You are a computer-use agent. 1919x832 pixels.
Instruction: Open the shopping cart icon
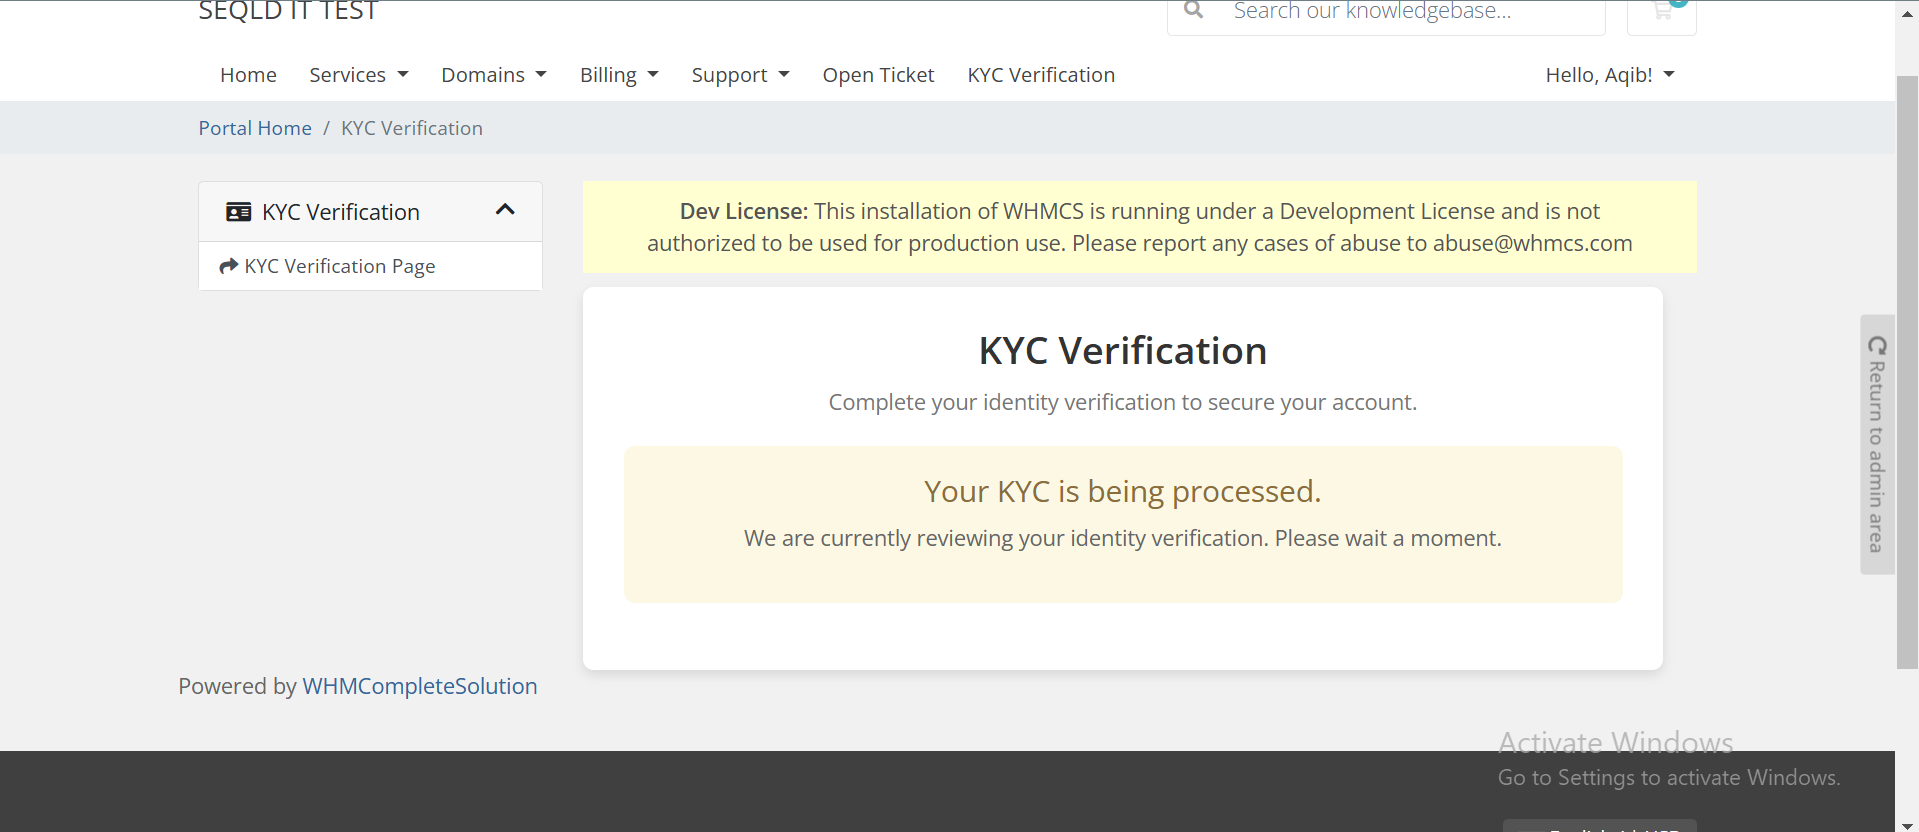coord(1662,12)
